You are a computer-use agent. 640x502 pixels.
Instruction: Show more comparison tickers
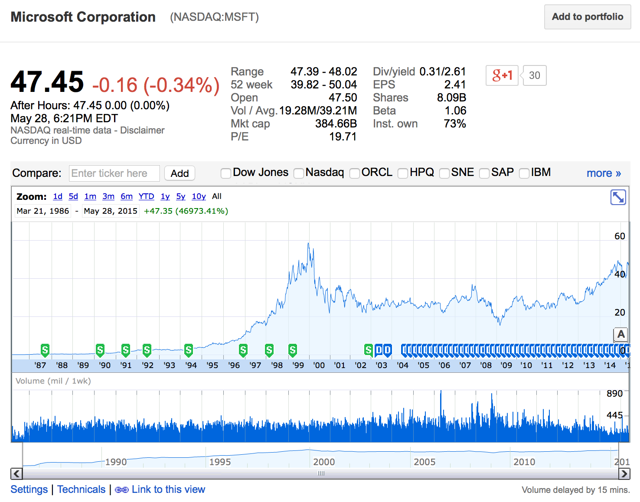click(x=604, y=173)
